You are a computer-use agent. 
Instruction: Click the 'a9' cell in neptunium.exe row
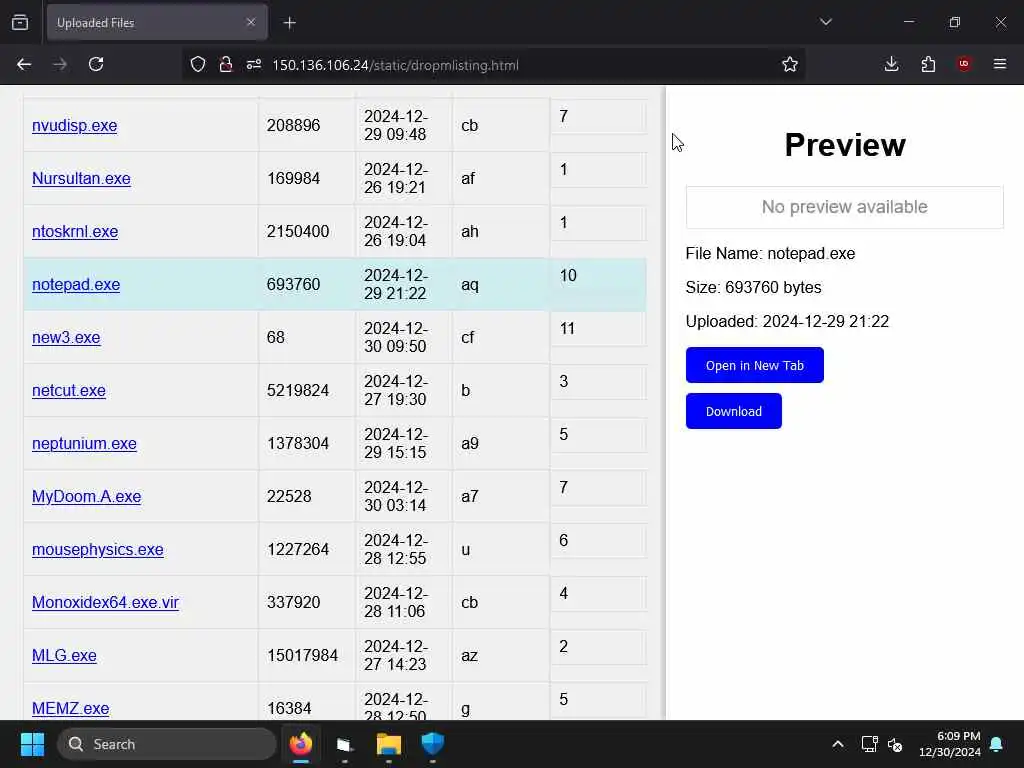[501, 443]
